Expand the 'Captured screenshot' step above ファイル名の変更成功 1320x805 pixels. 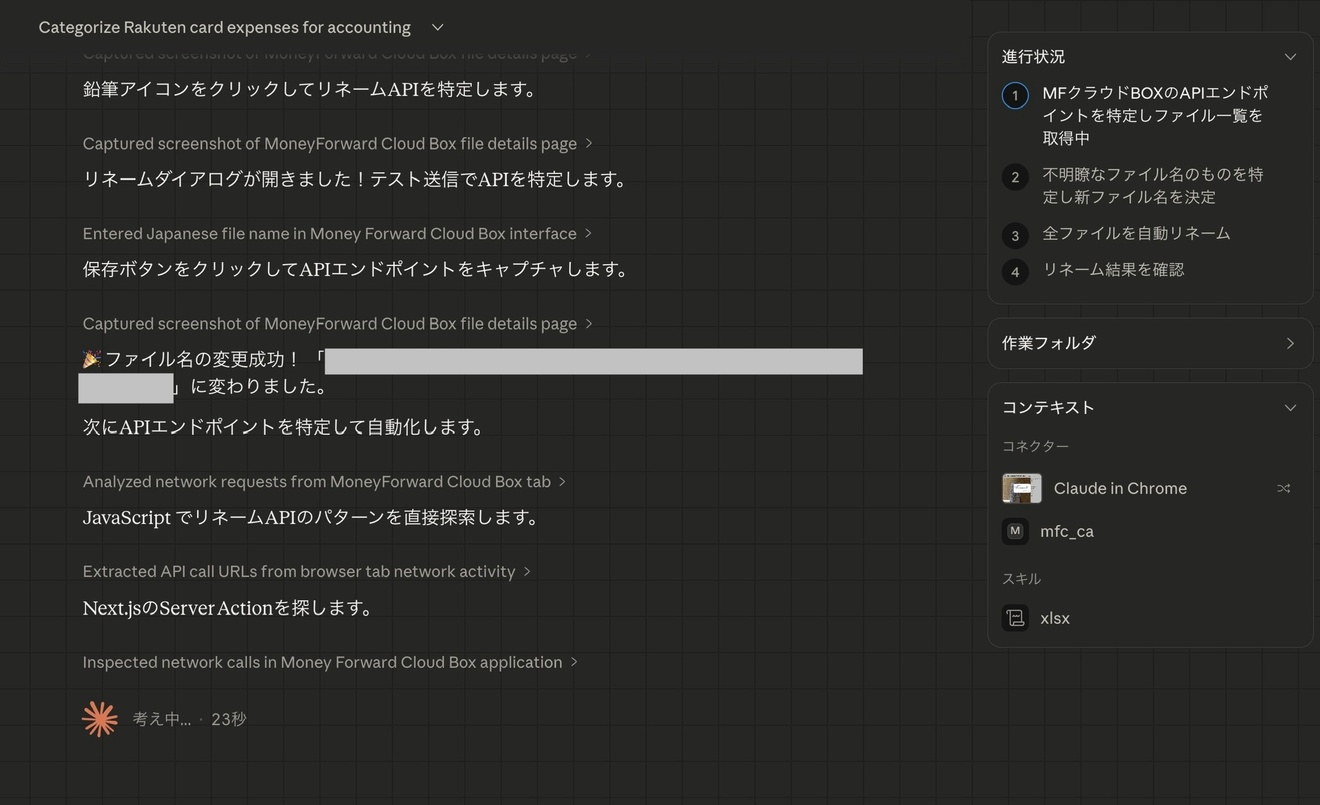[337, 323]
